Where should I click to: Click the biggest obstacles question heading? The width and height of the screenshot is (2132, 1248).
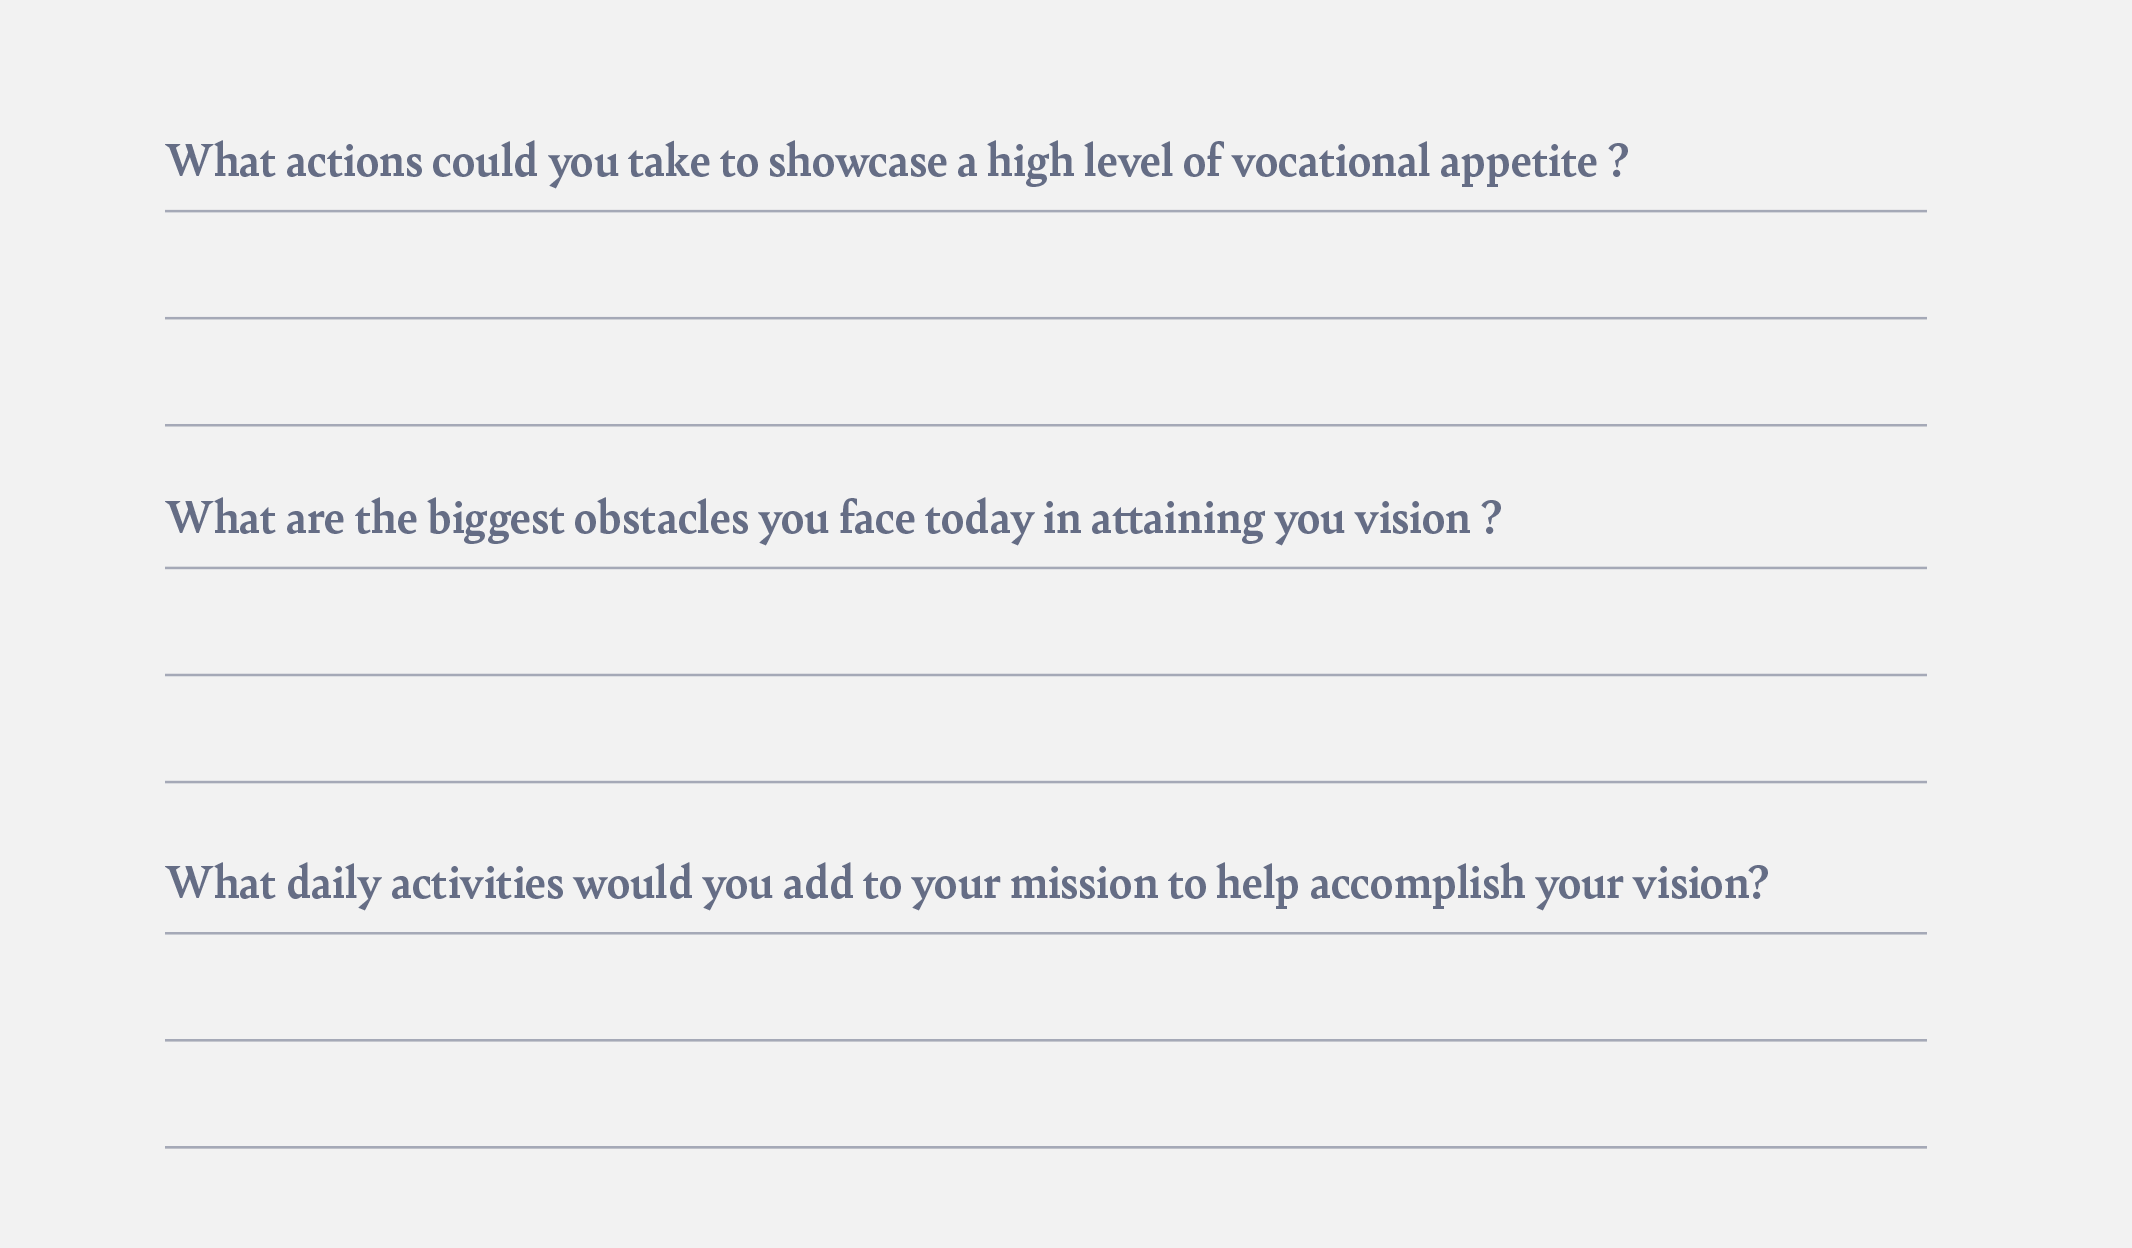pos(833,518)
